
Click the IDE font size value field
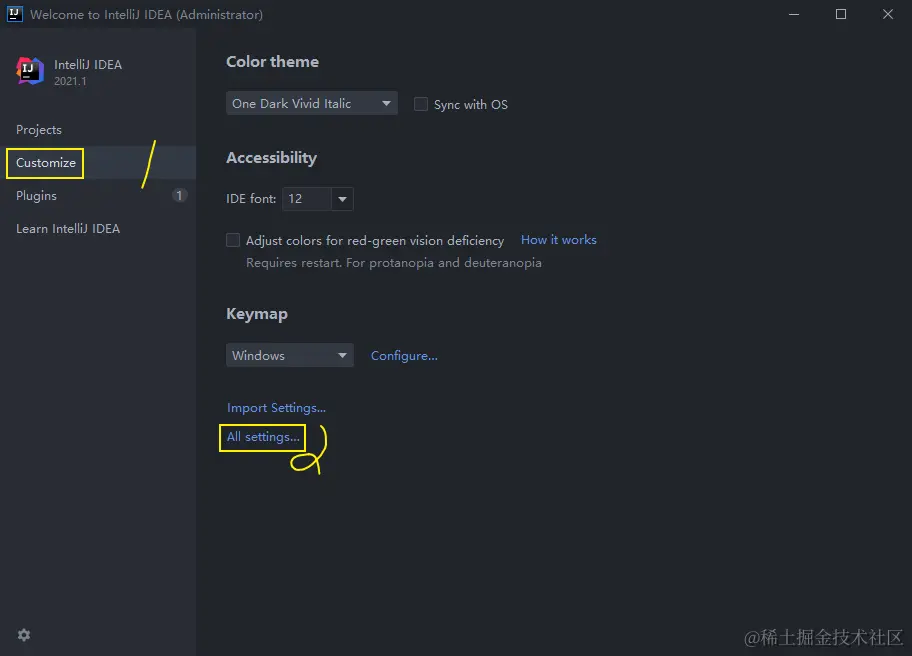pyautogui.click(x=307, y=199)
